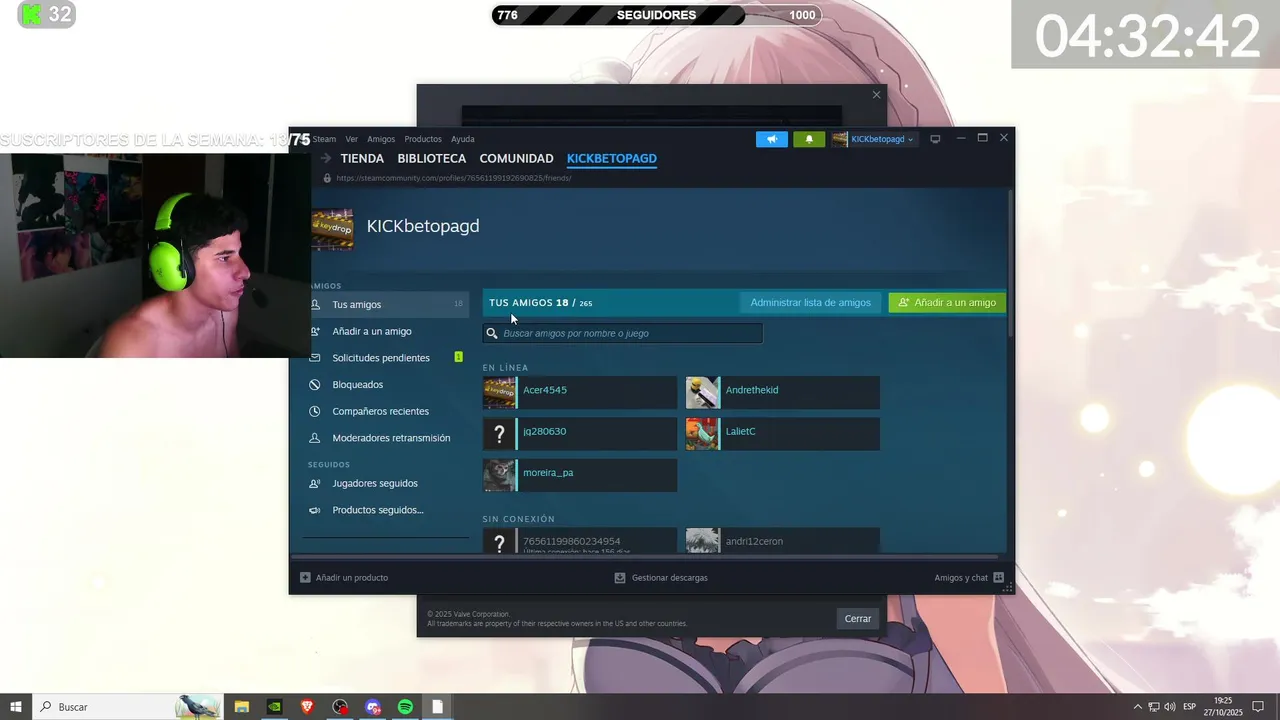This screenshot has height=720, width=1280.
Task: Expand the KICKbetopagd account dropdown
Action: coord(874,139)
